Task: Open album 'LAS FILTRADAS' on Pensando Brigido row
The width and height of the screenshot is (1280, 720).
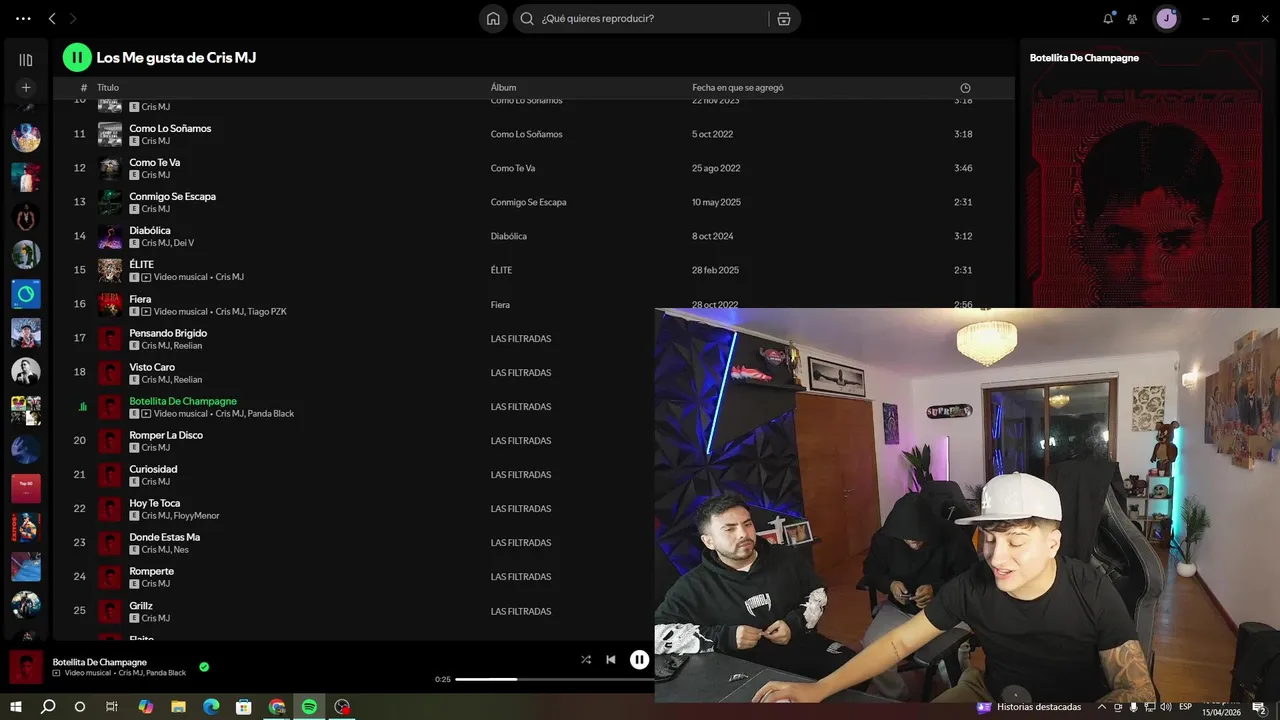Action: point(521,338)
